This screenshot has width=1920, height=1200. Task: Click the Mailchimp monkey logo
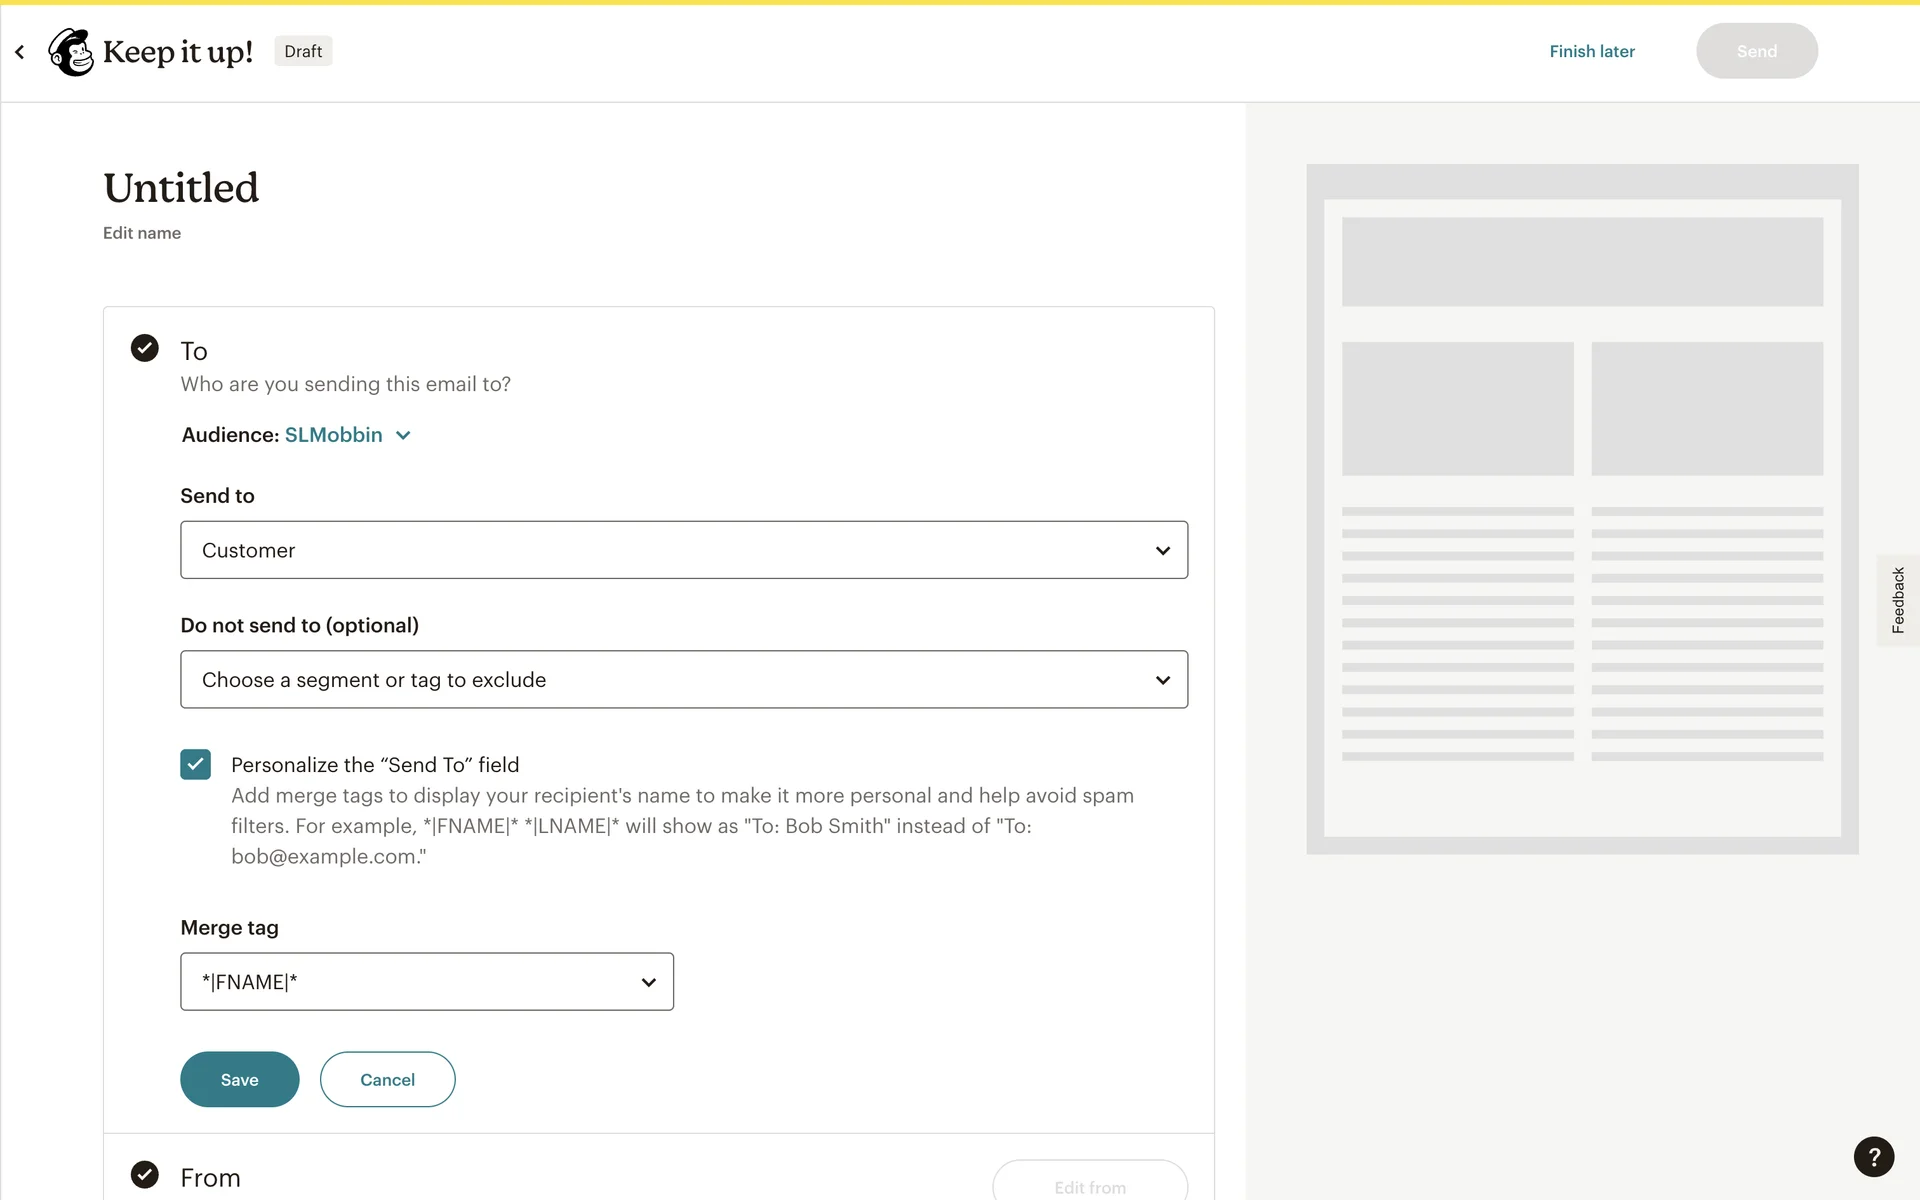tap(71, 52)
